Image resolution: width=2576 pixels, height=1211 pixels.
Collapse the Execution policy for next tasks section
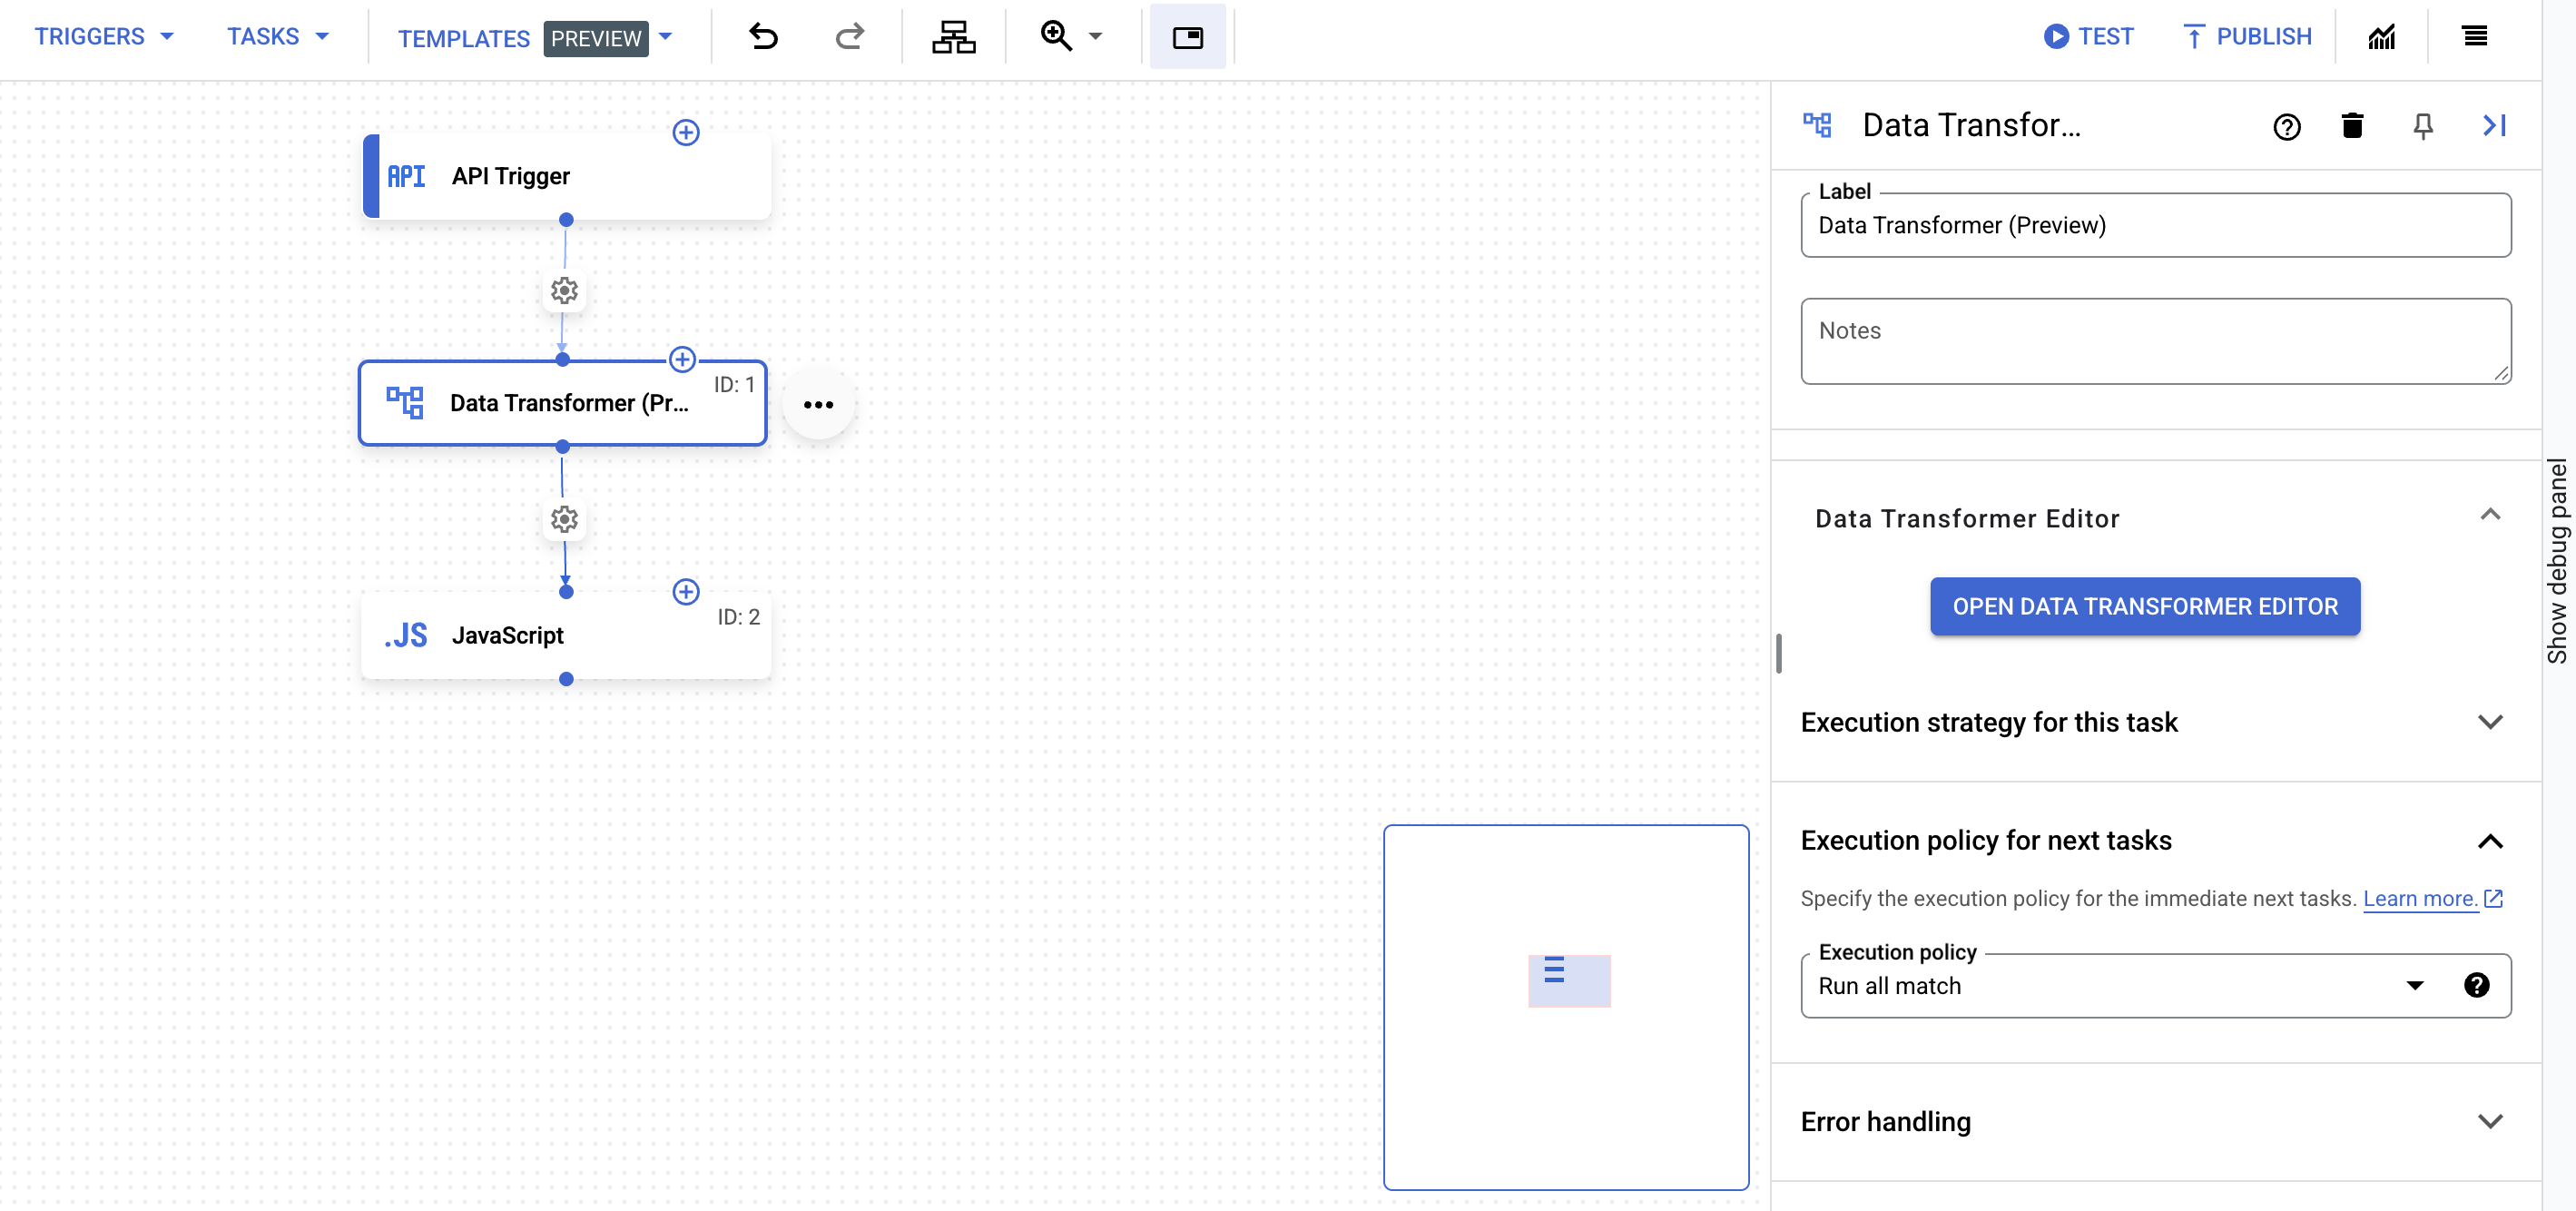[2490, 841]
